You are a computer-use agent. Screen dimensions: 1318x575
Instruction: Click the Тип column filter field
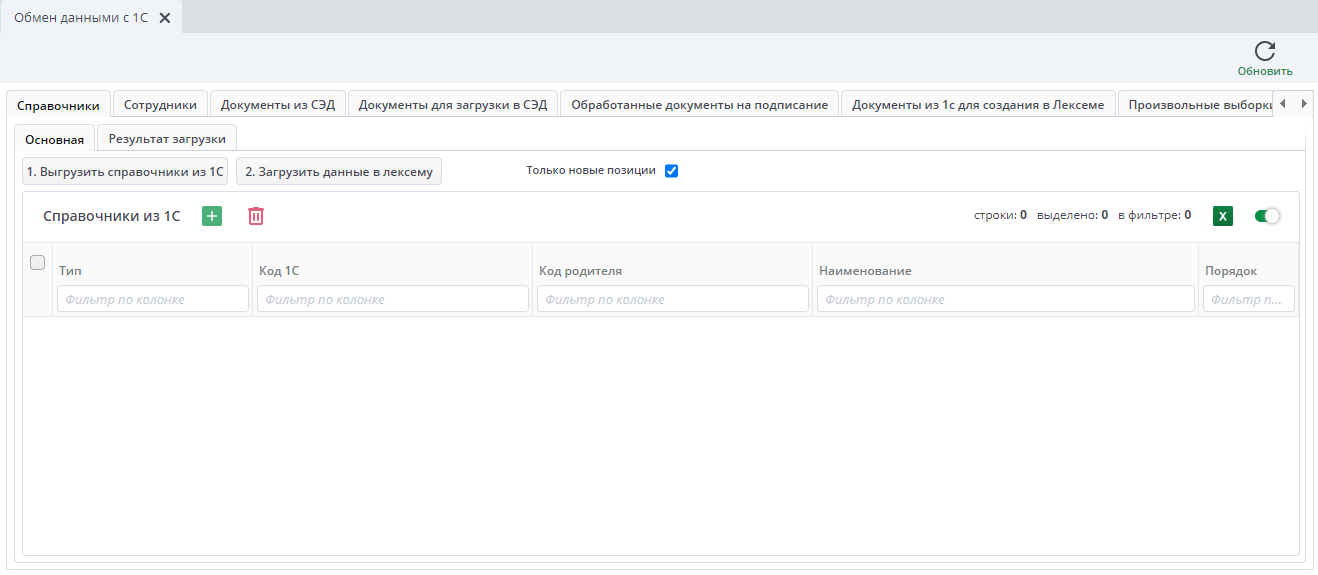(x=153, y=299)
